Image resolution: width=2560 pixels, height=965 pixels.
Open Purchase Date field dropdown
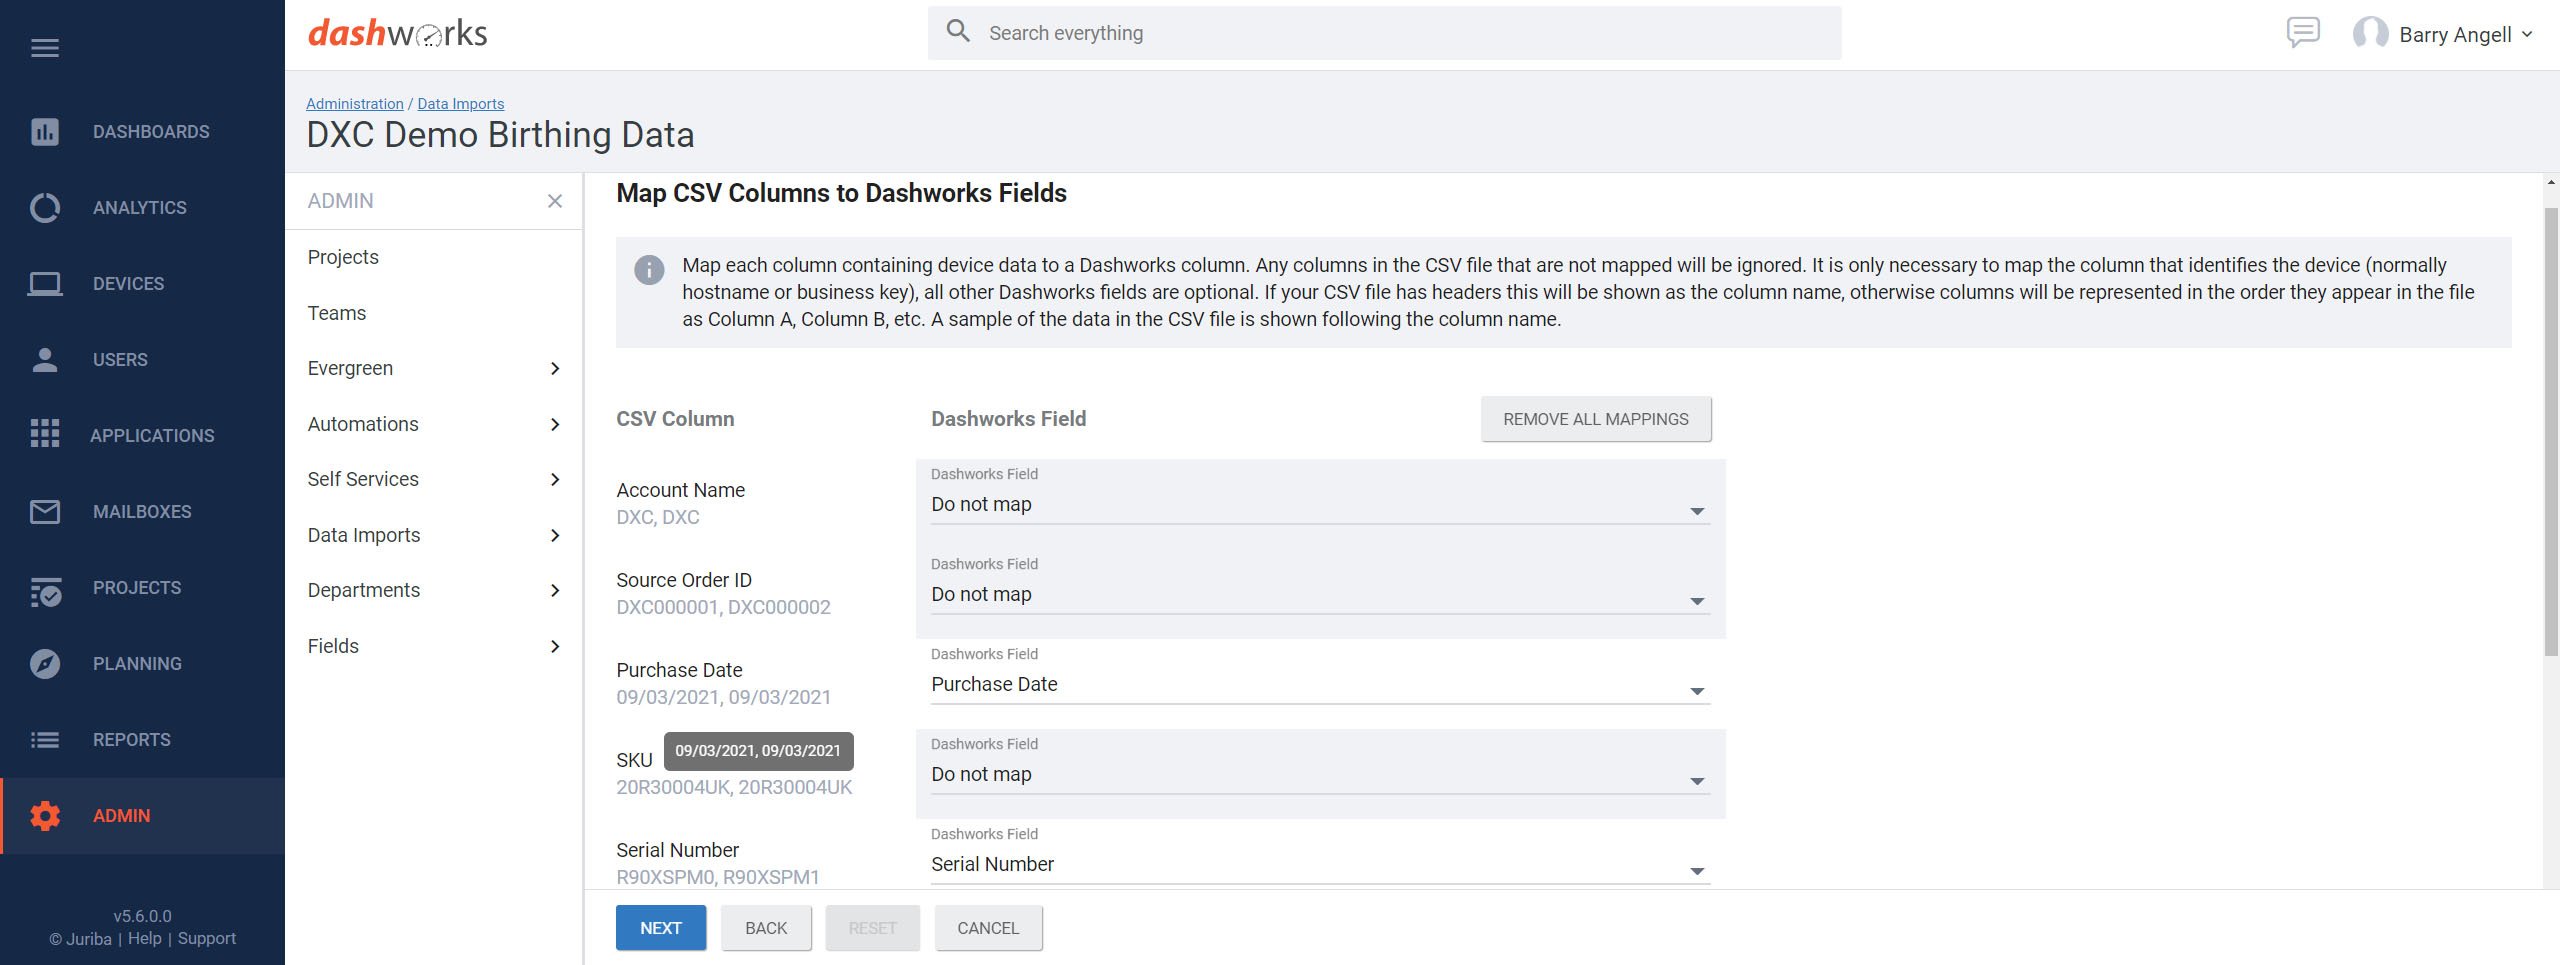point(1320,685)
